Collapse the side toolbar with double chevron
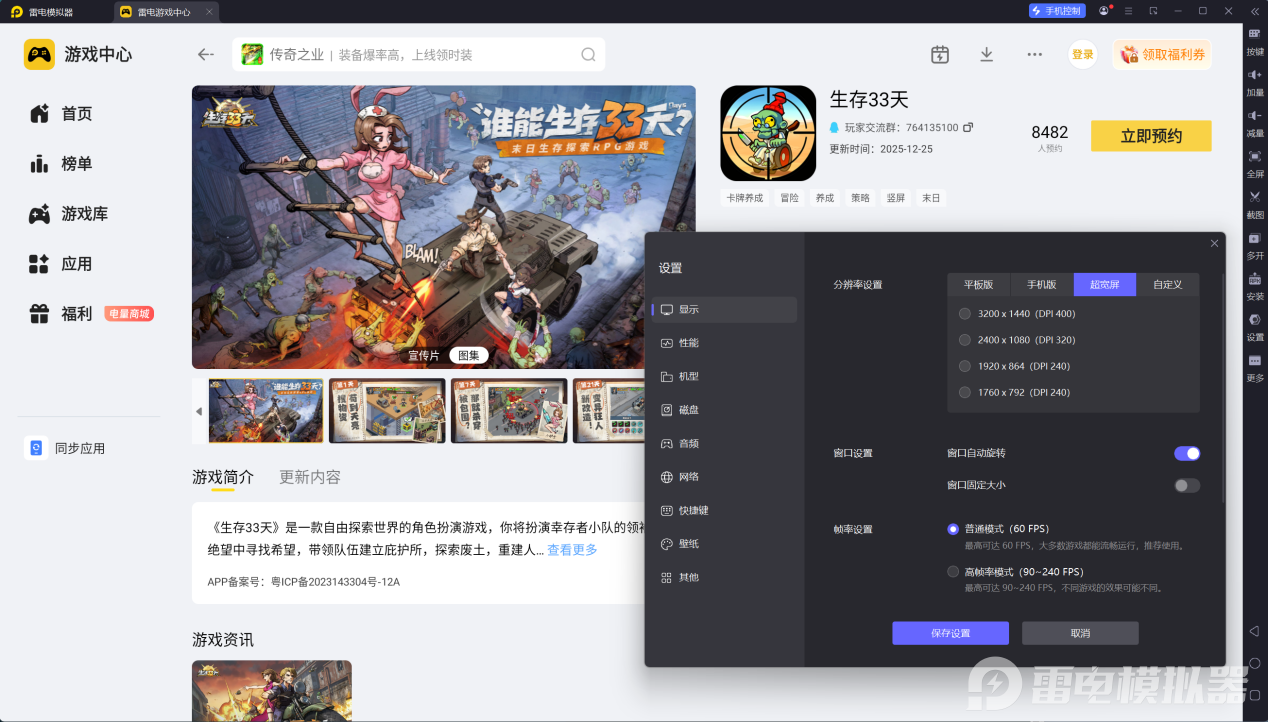 tap(1254, 11)
